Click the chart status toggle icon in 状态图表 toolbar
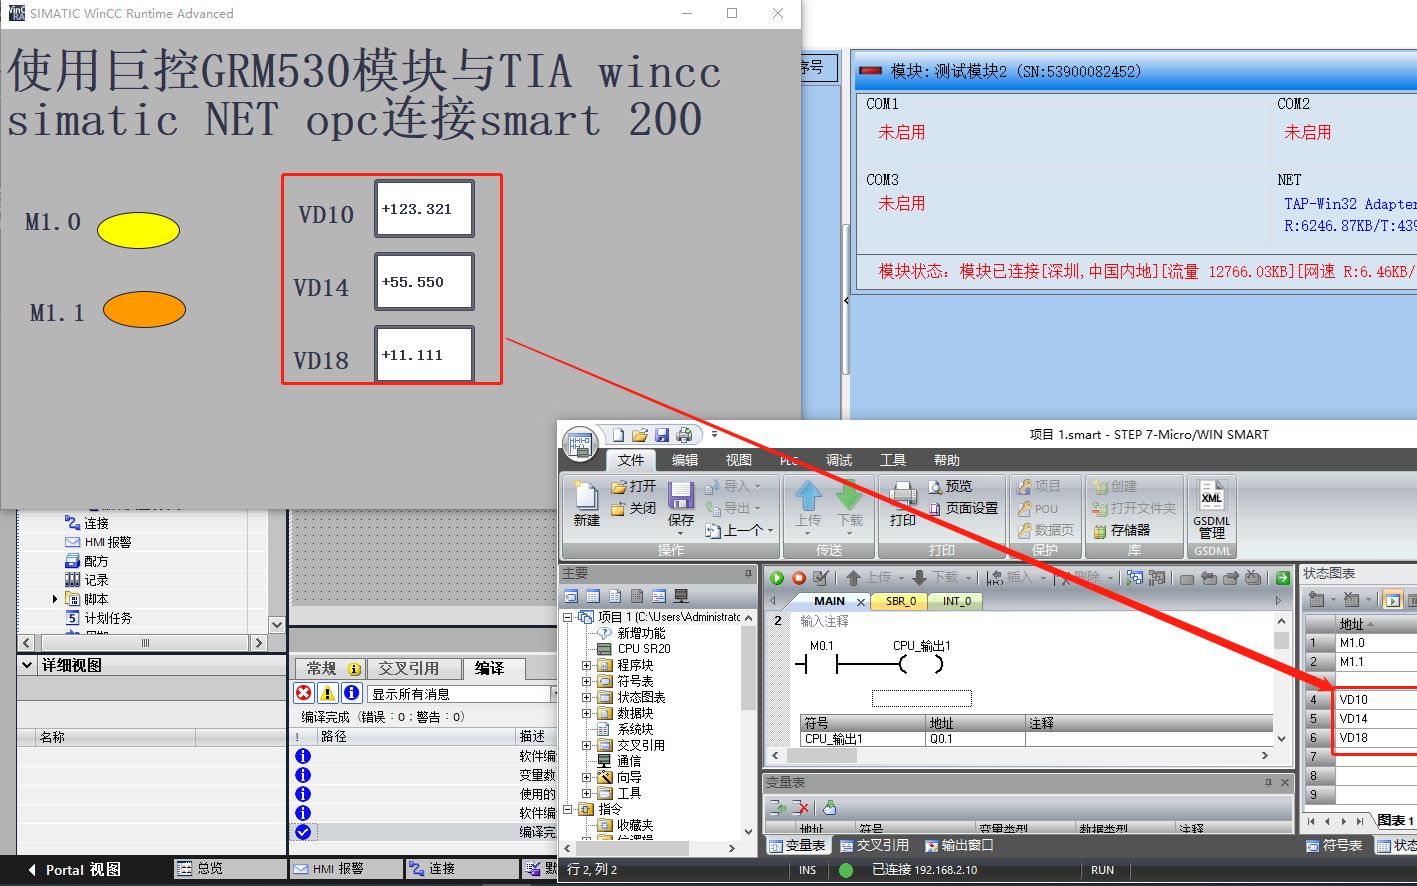Image resolution: width=1417 pixels, height=886 pixels. [x=1392, y=600]
